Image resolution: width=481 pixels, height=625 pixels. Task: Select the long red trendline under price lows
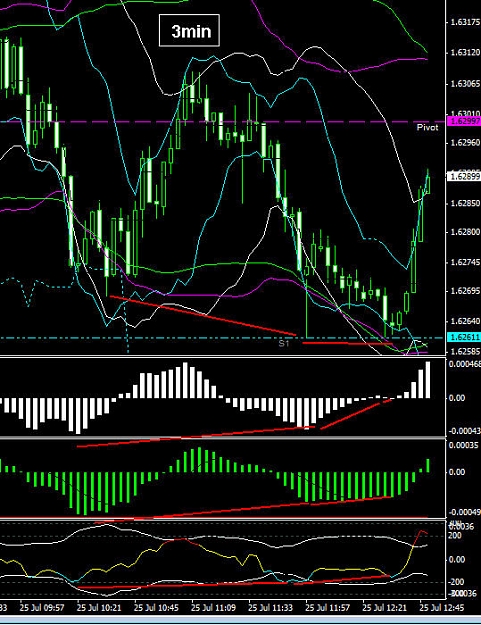click(202, 315)
